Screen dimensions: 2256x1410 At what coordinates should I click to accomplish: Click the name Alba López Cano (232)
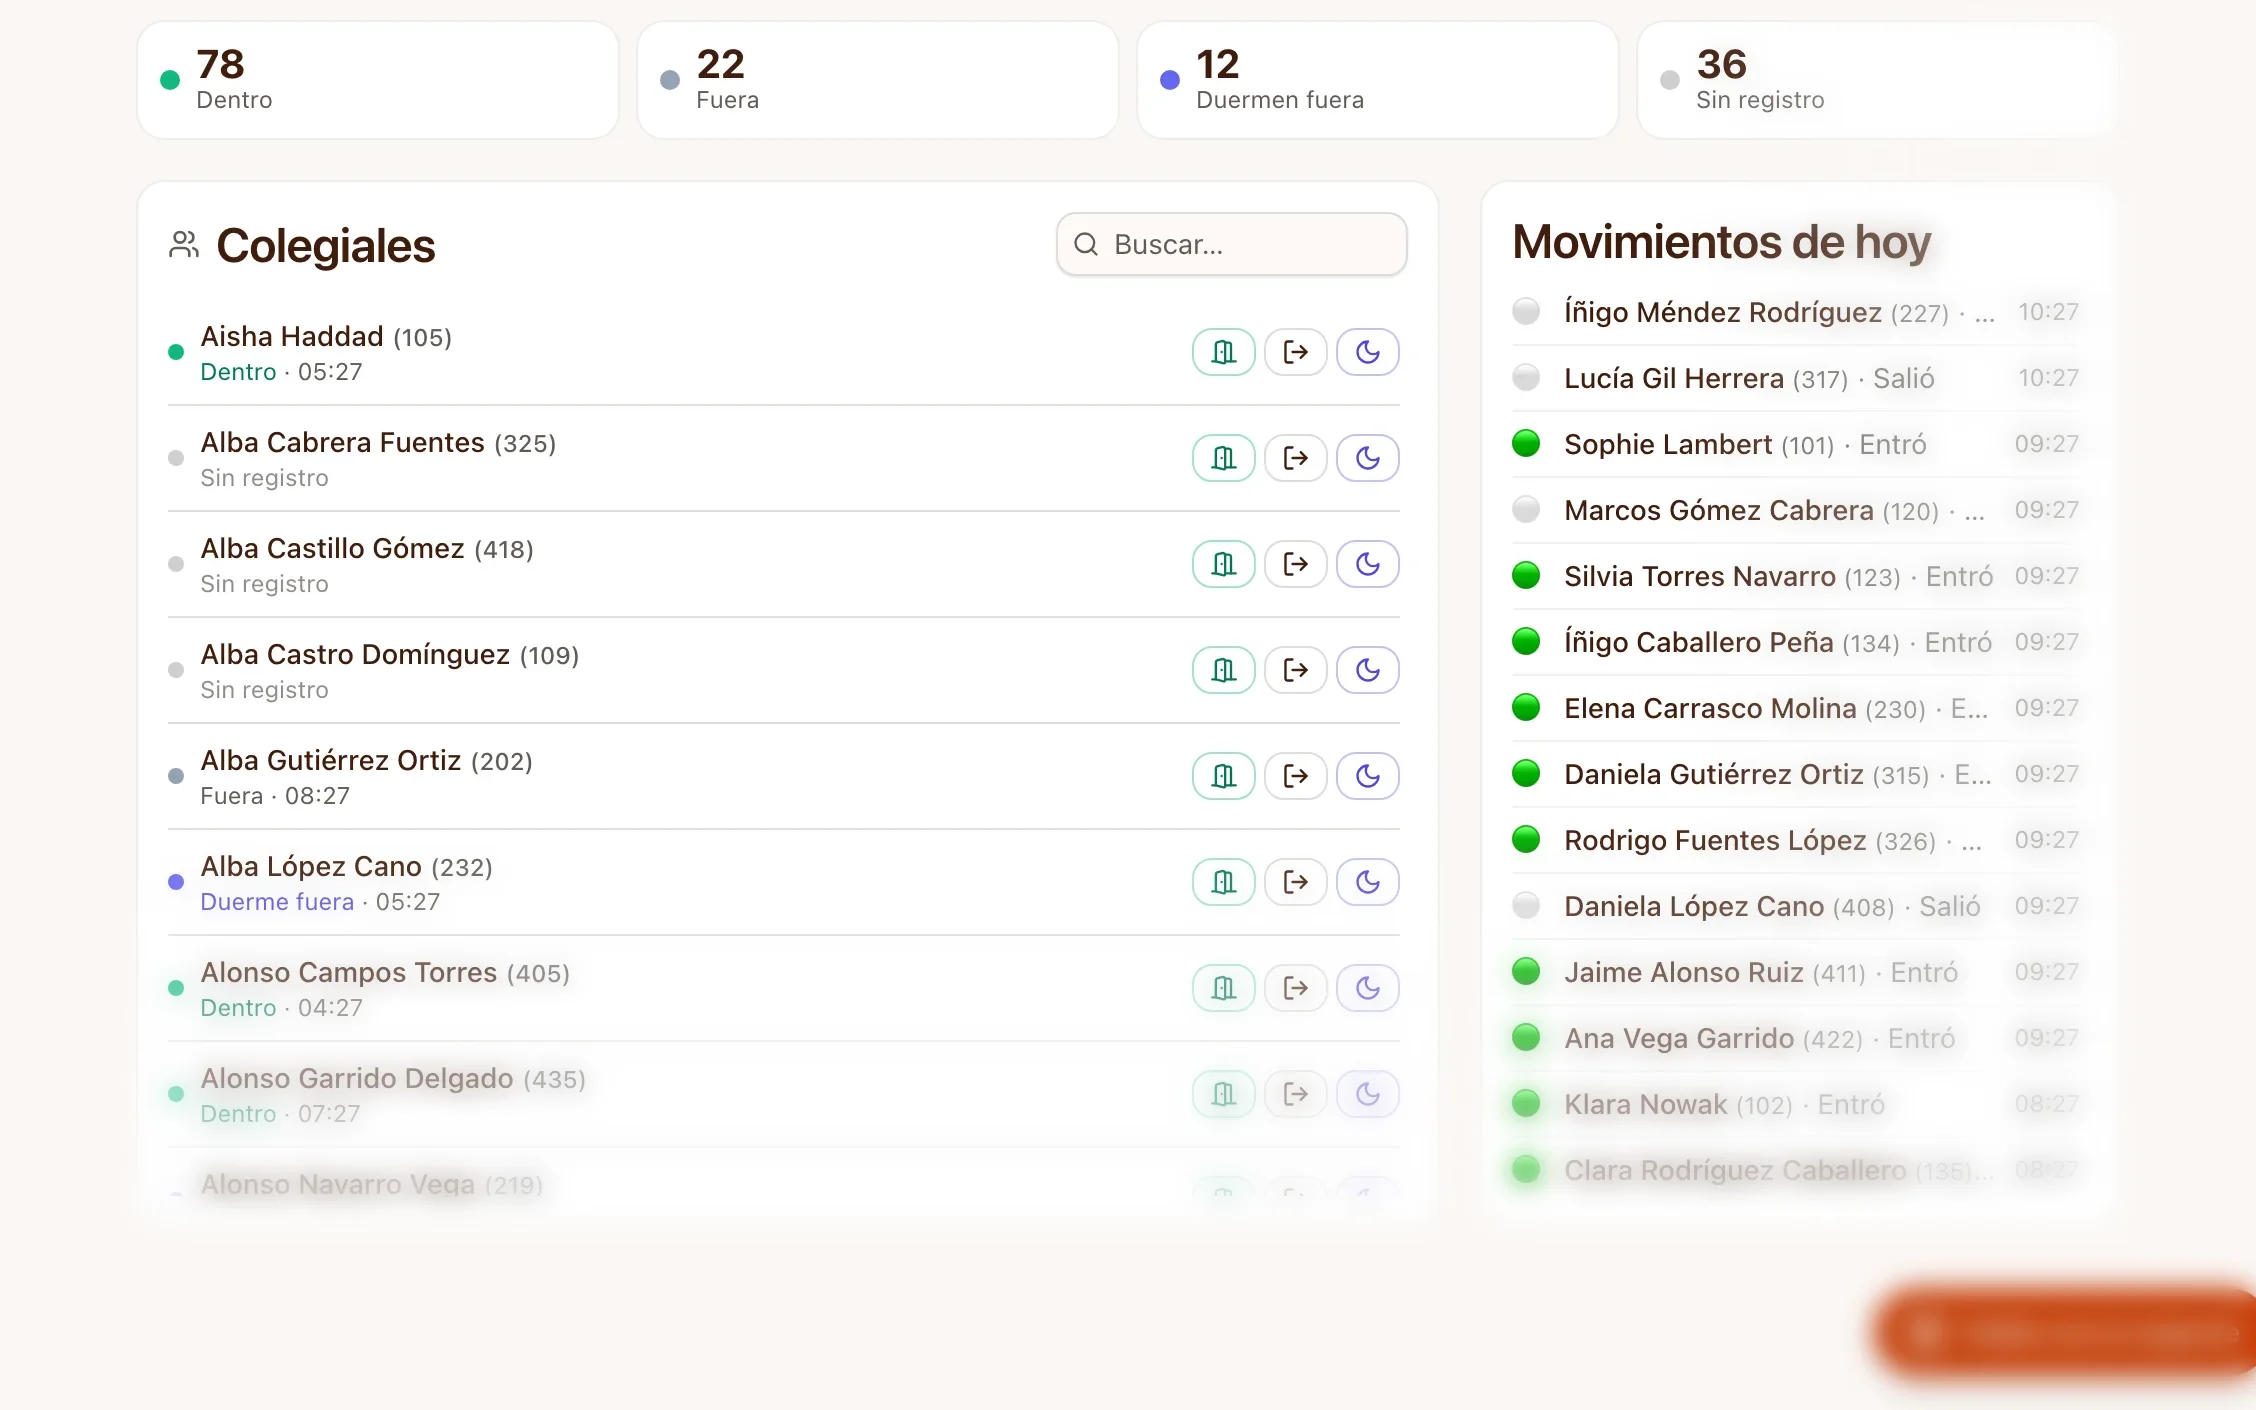(346, 867)
